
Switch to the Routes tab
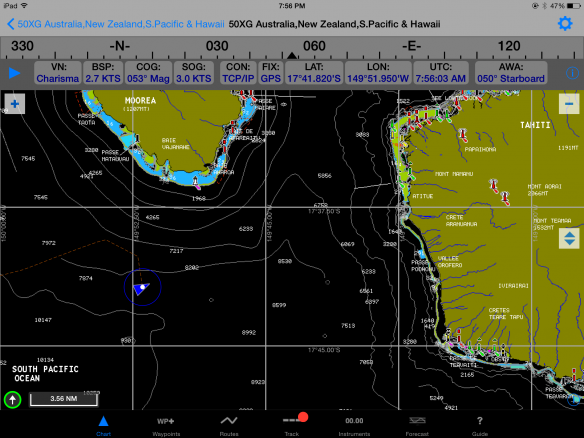tap(229, 426)
